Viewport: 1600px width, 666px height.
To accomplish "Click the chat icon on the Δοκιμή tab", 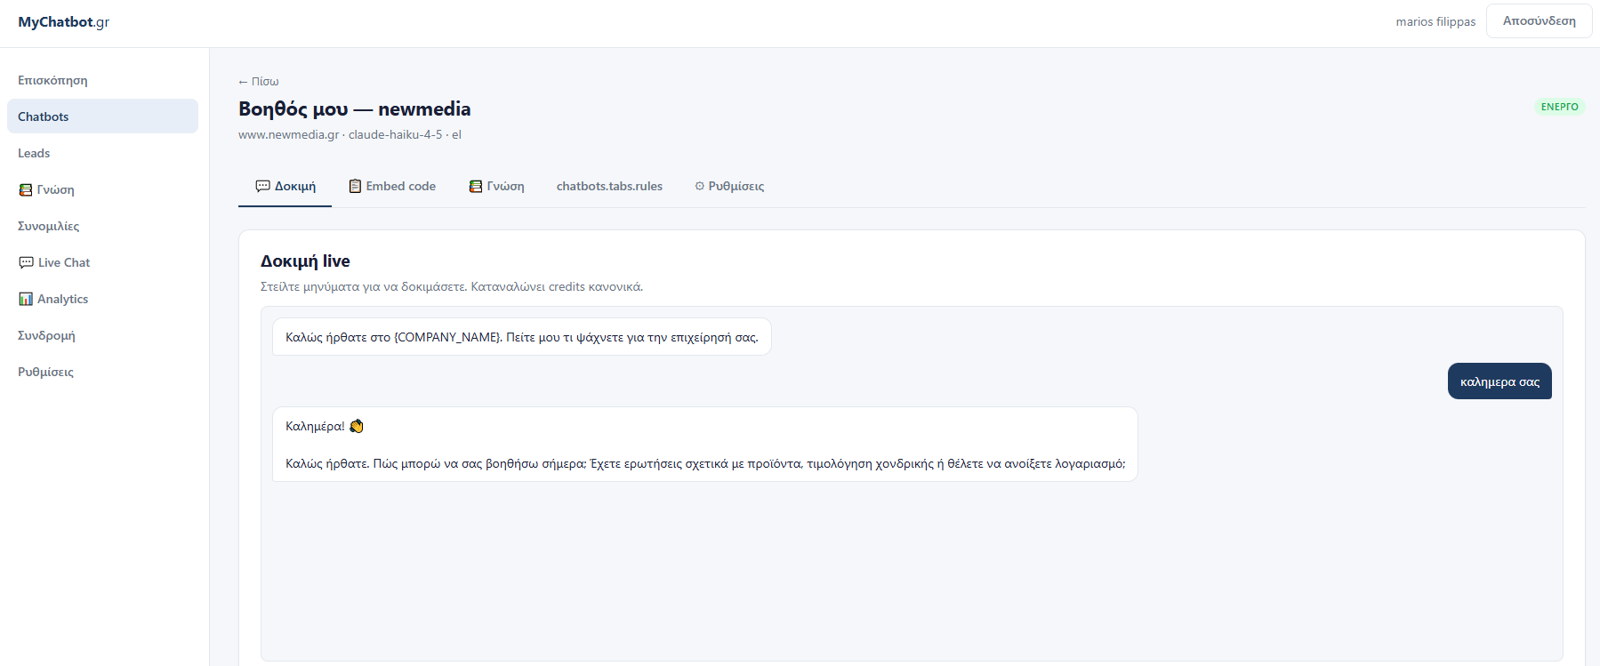I will [262, 186].
